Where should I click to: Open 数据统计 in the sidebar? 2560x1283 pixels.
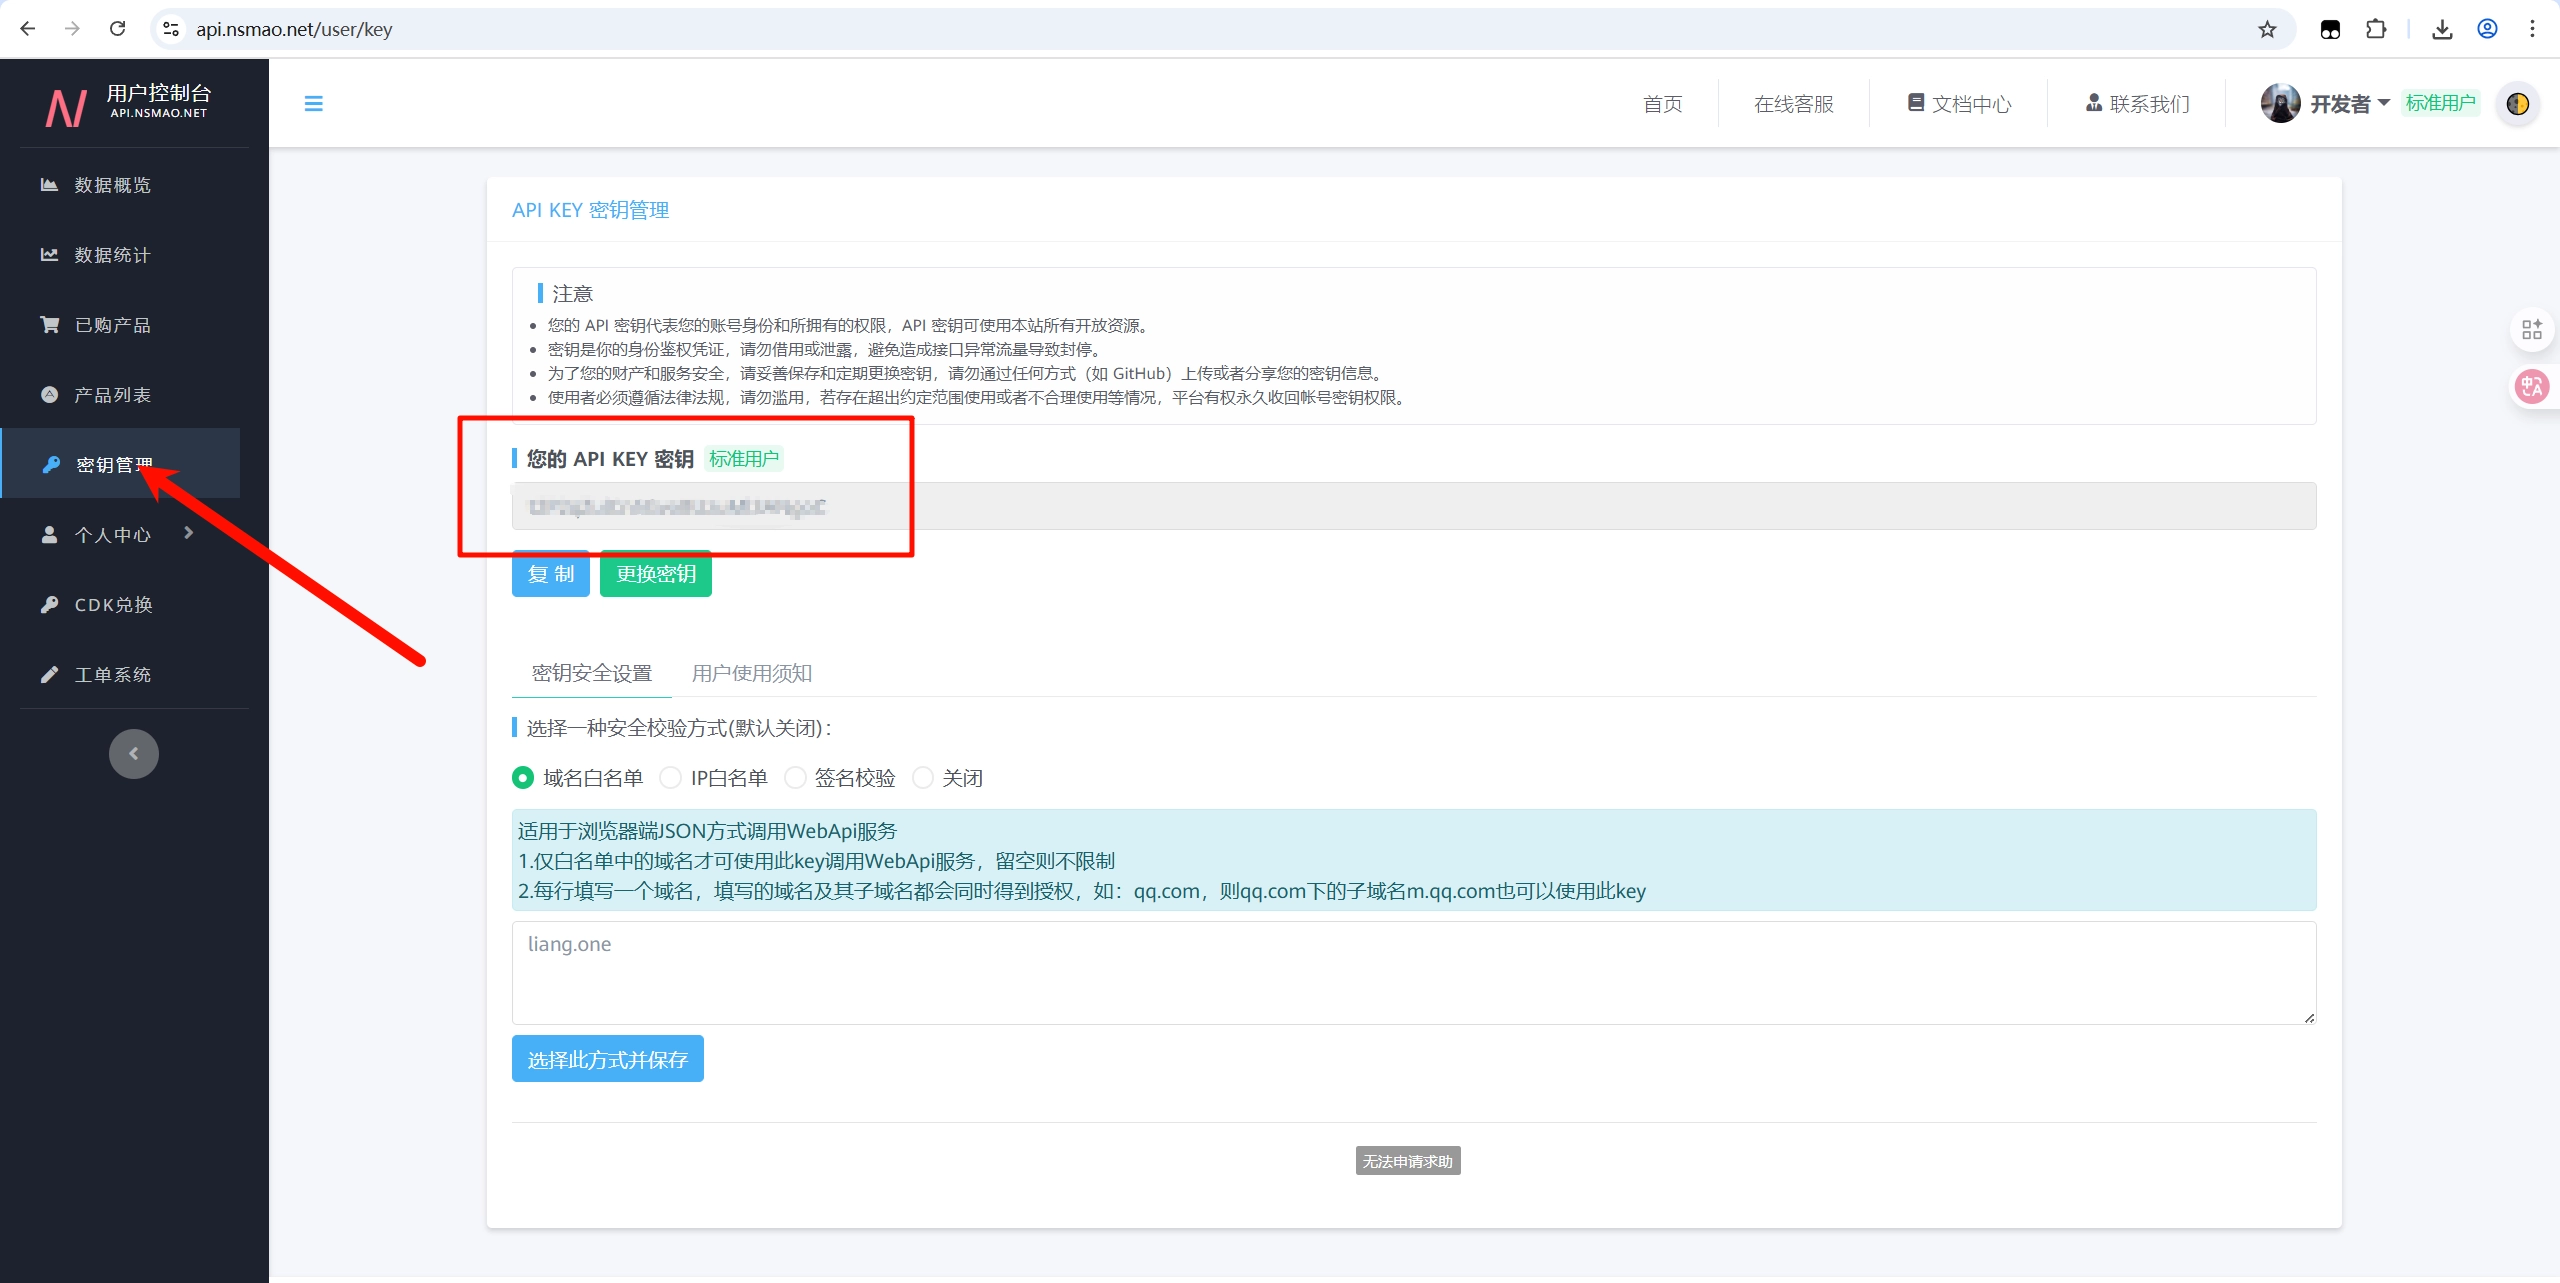pos(112,255)
